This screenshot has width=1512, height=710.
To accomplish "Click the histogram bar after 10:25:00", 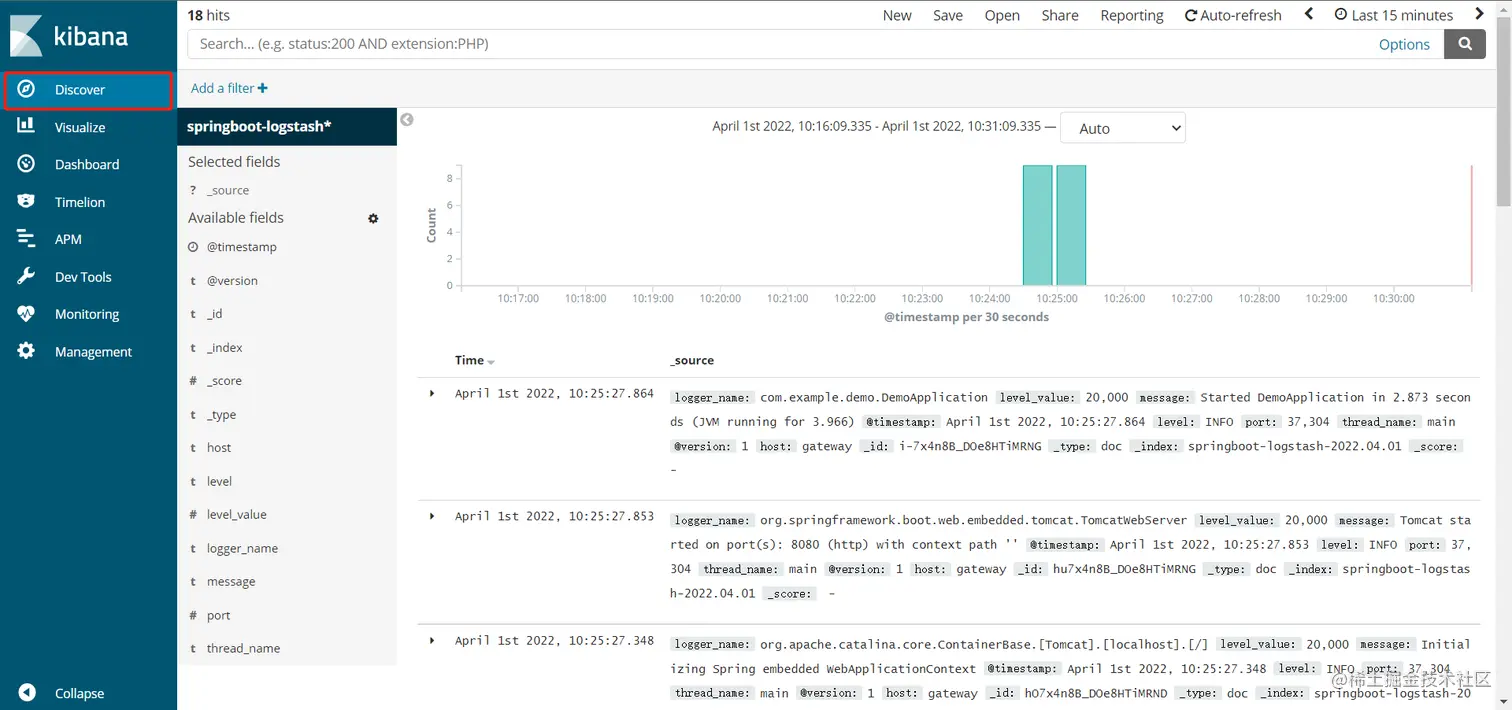I will pos(1071,225).
